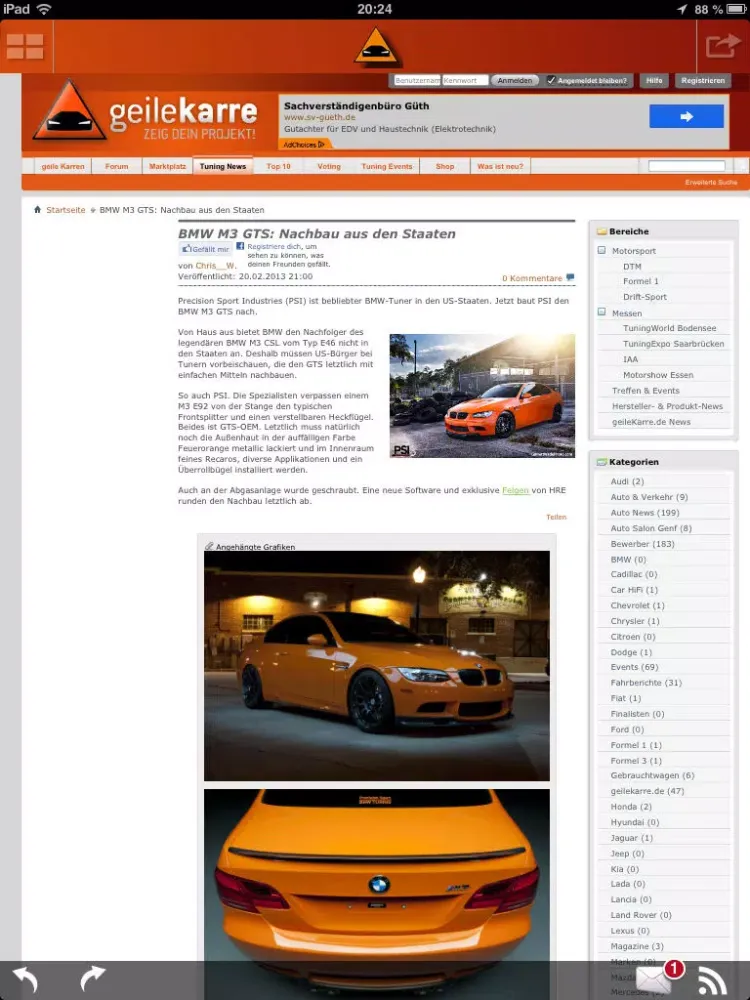750x1000 pixels.
Task: Open the Top 10 tab
Action: (278, 166)
